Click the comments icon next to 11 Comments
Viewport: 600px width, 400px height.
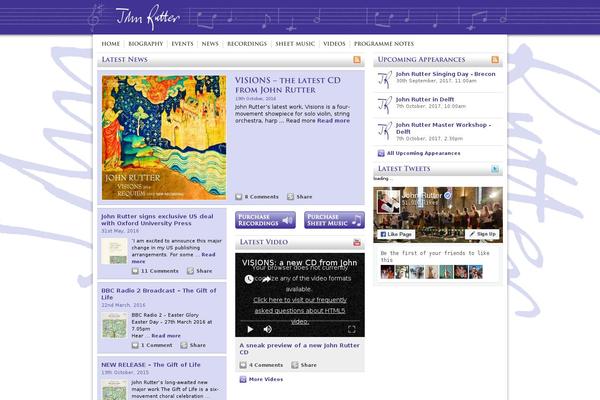pos(135,271)
